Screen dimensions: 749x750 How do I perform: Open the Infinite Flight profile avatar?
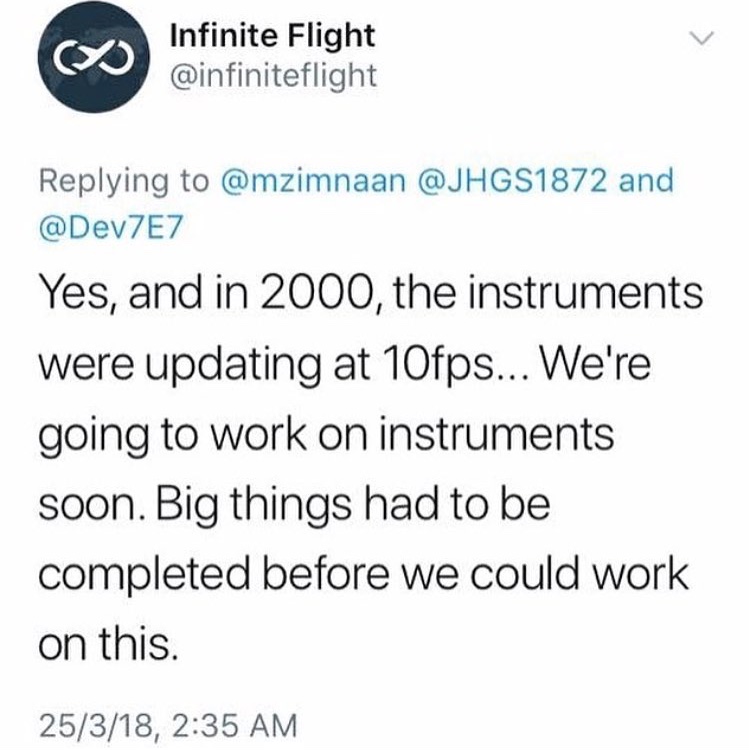point(94,57)
